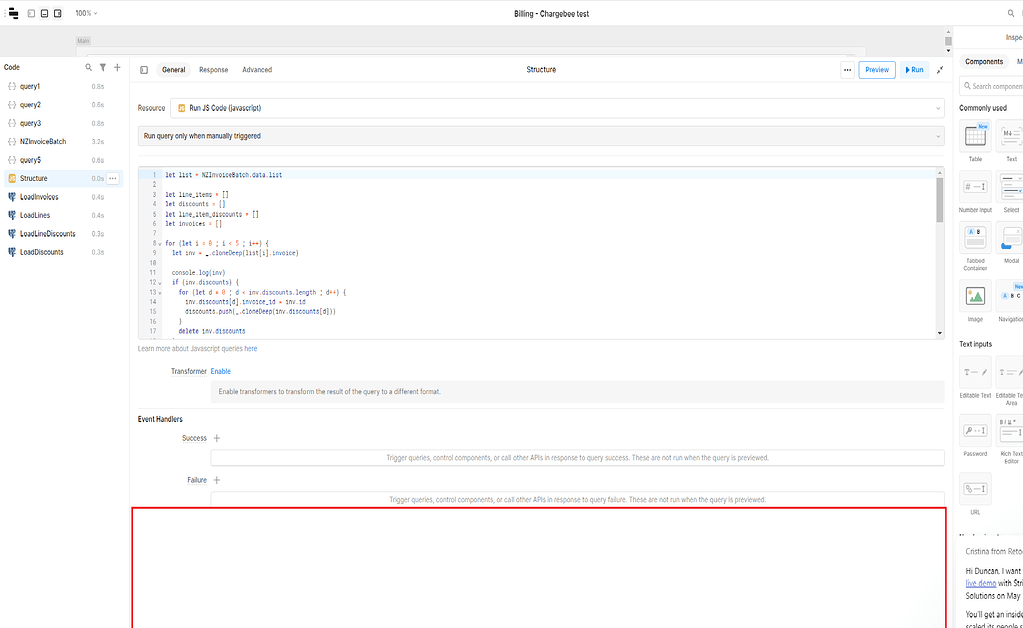Open the JavaScript queries 'here' link

251,349
